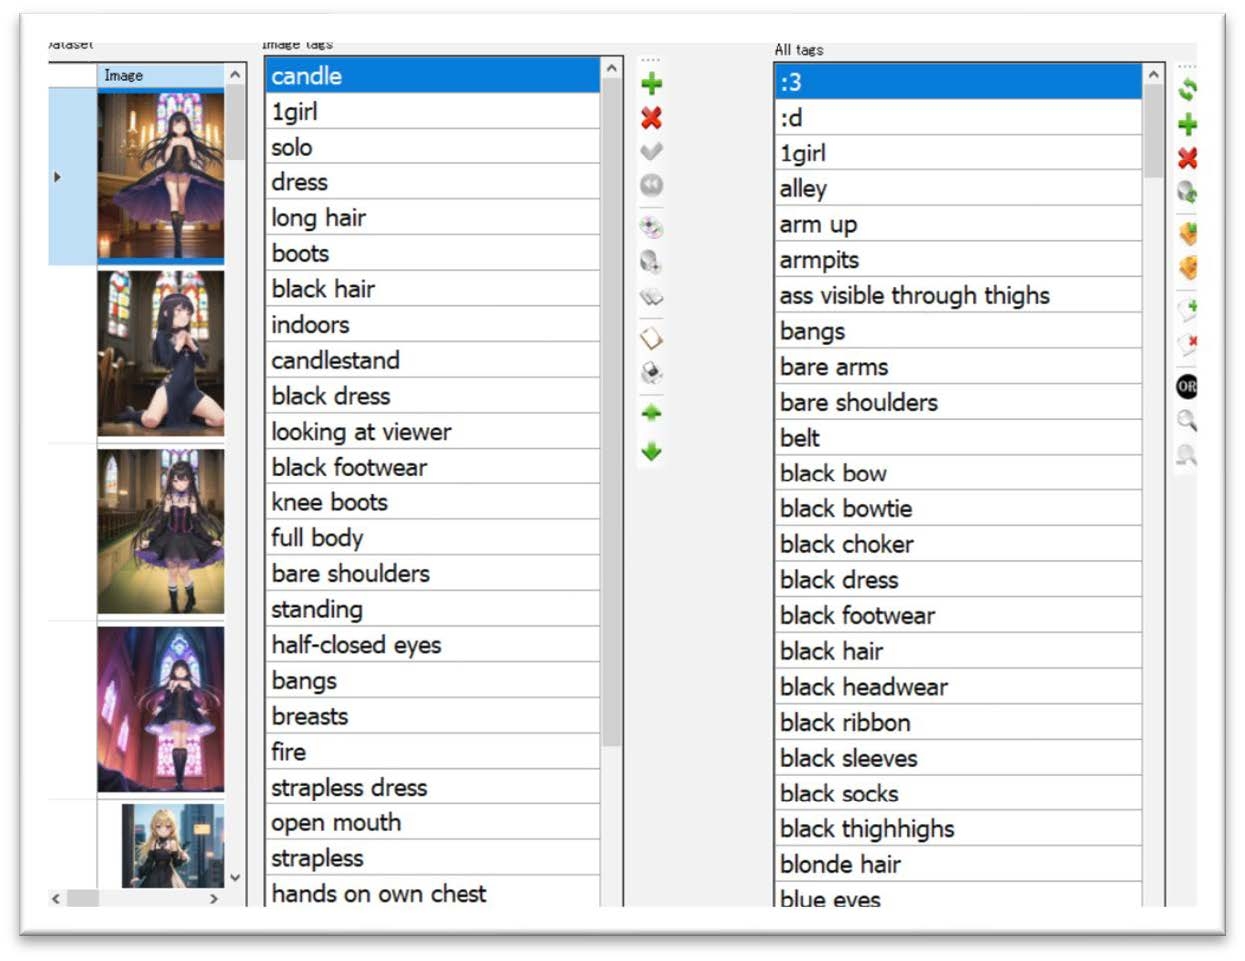1245x961 pixels.
Task: Click the red X beside Image tags
Action: click(651, 118)
